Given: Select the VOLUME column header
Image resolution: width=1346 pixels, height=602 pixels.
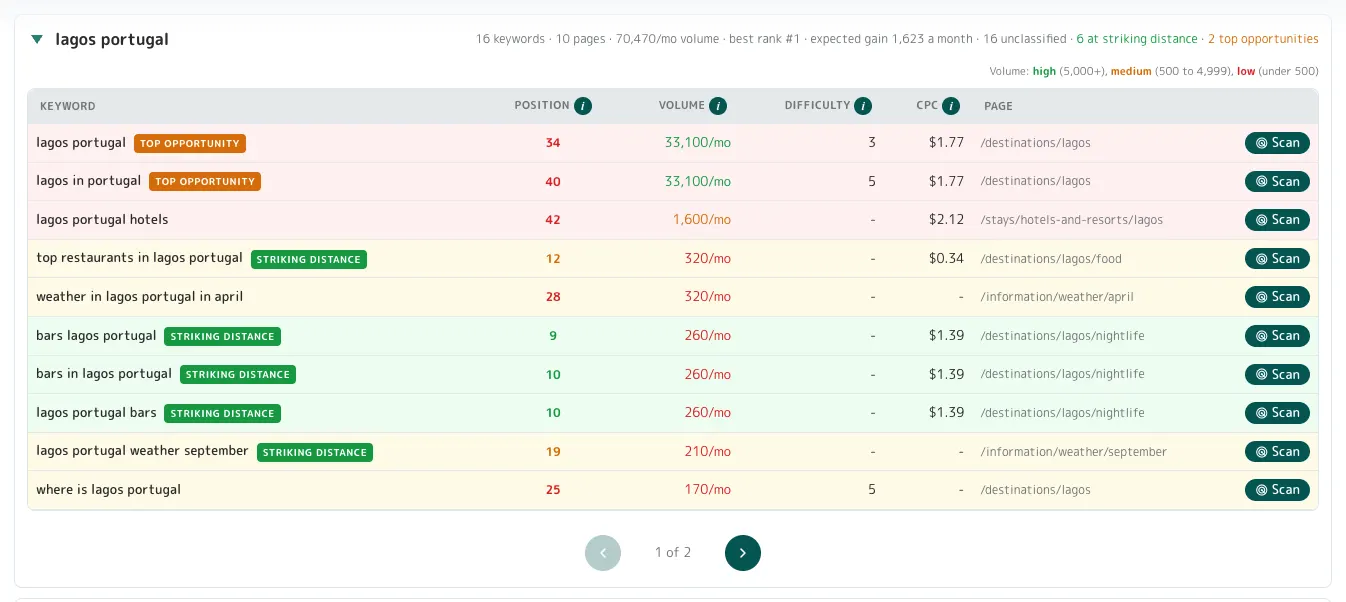Looking at the screenshot, I should coord(682,105).
